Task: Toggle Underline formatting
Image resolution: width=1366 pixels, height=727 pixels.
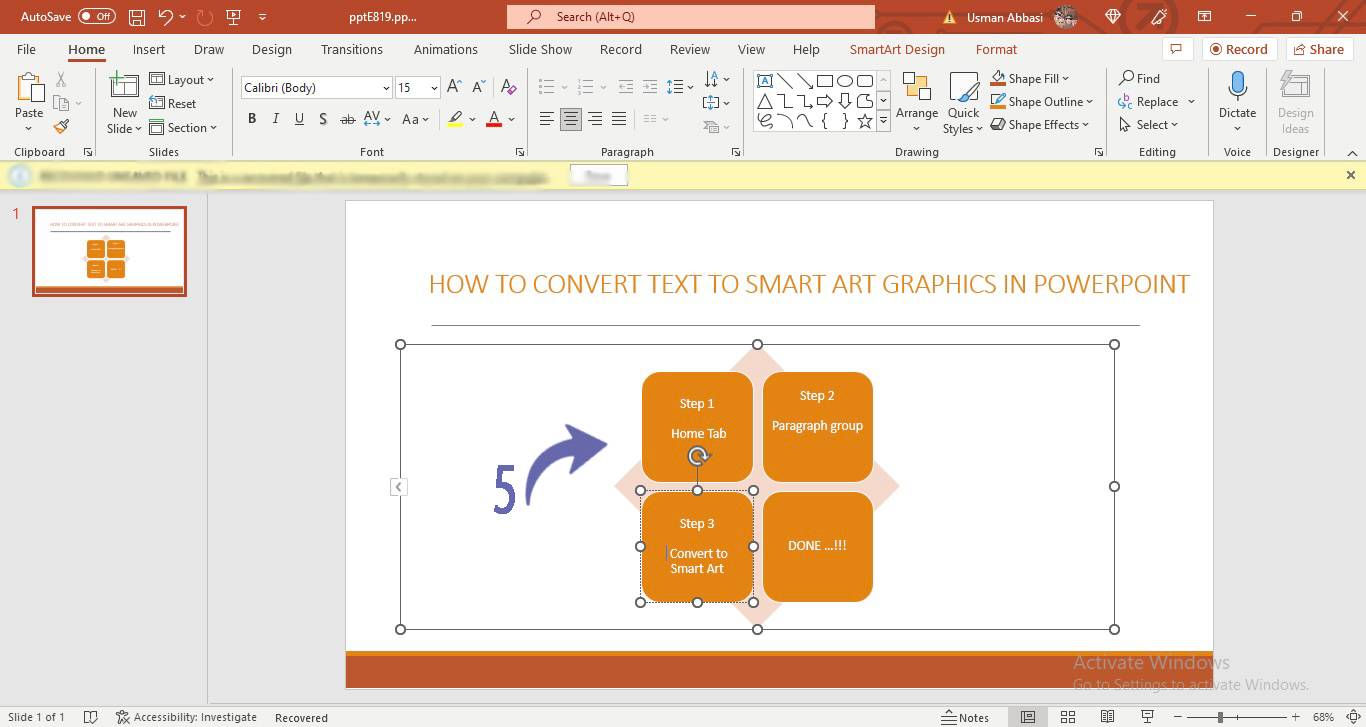Action: [x=299, y=119]
